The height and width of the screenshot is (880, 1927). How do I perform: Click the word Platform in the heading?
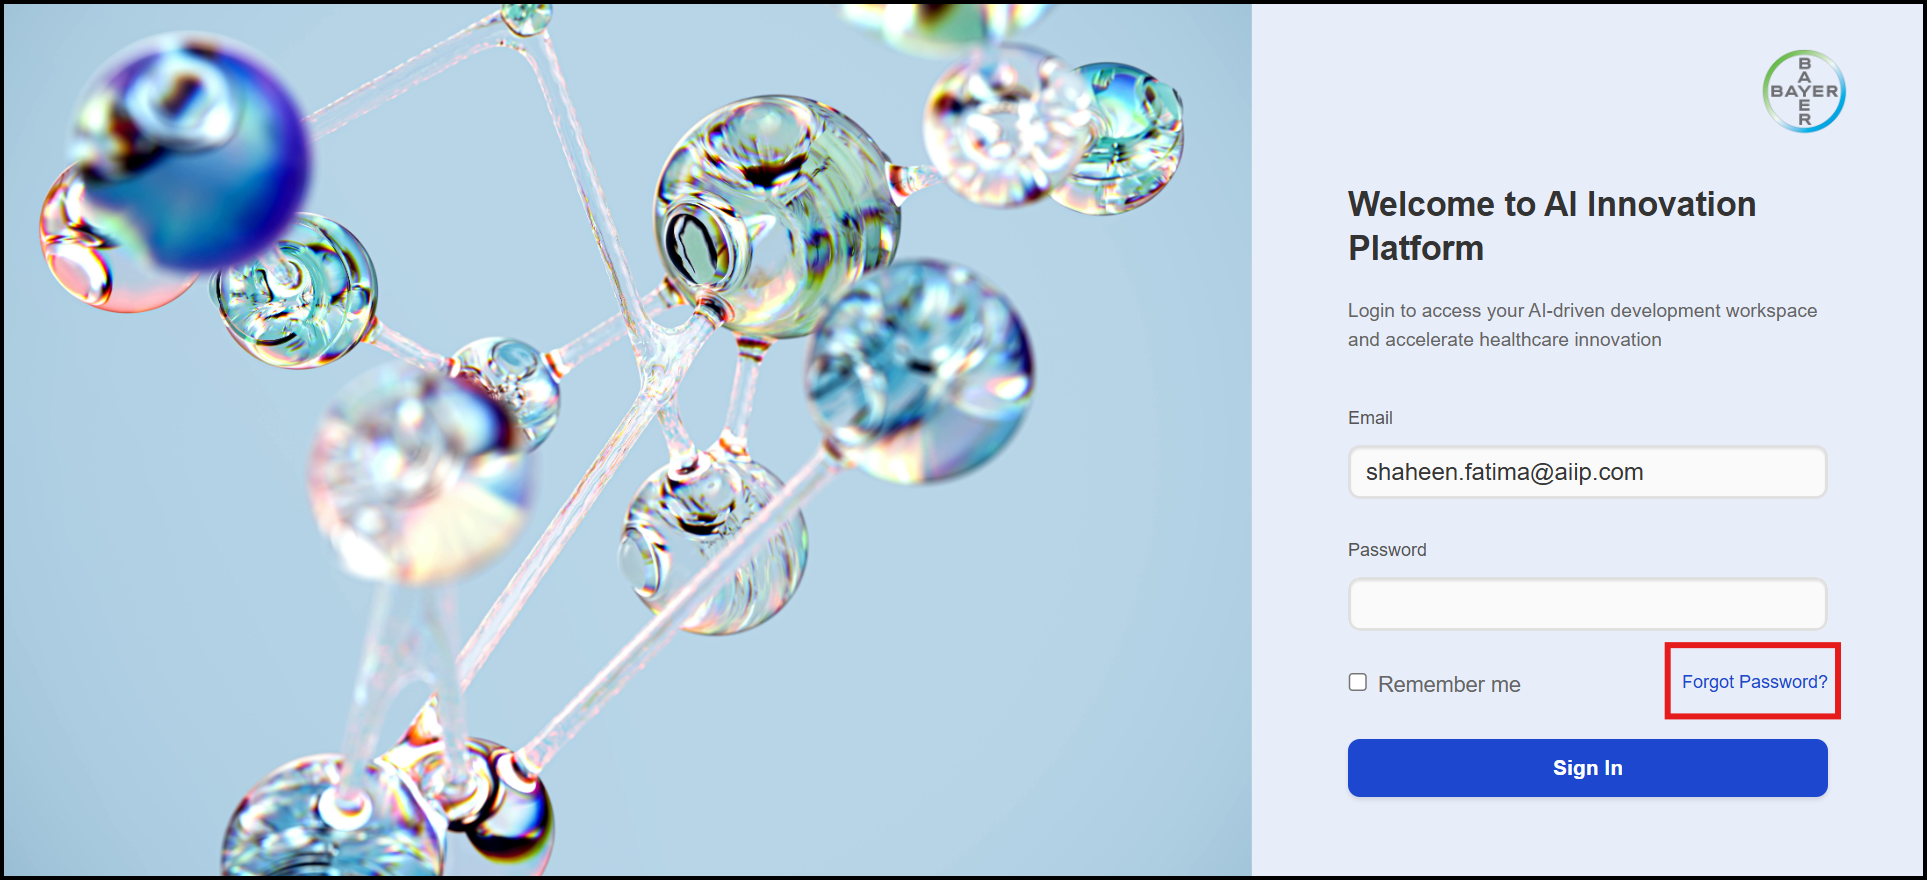click(1416, 248)
